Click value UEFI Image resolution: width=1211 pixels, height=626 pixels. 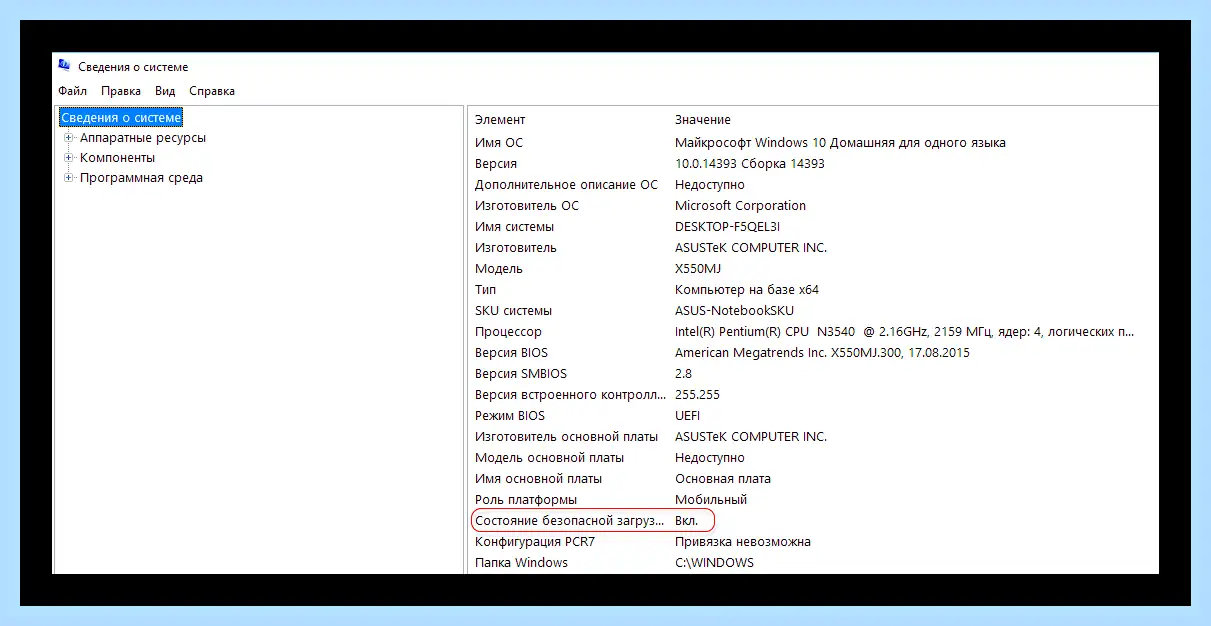pos(688,416)
